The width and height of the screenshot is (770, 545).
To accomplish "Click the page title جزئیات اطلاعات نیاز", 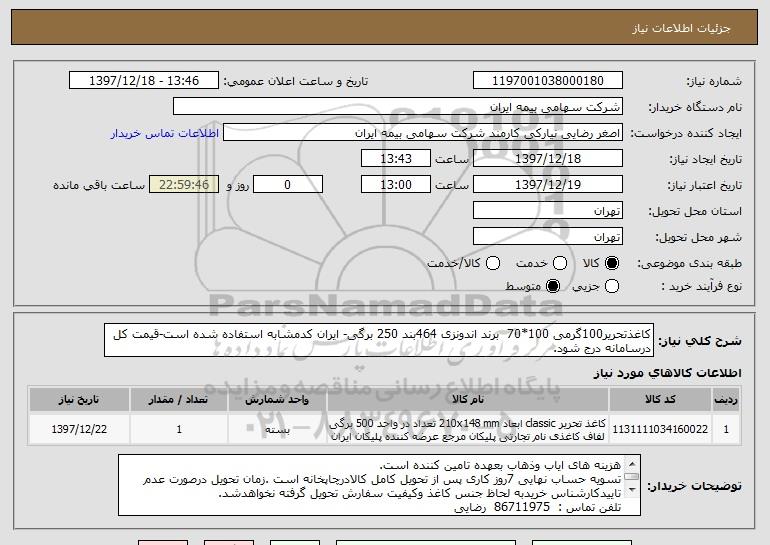I will click(x=681, y=28).
